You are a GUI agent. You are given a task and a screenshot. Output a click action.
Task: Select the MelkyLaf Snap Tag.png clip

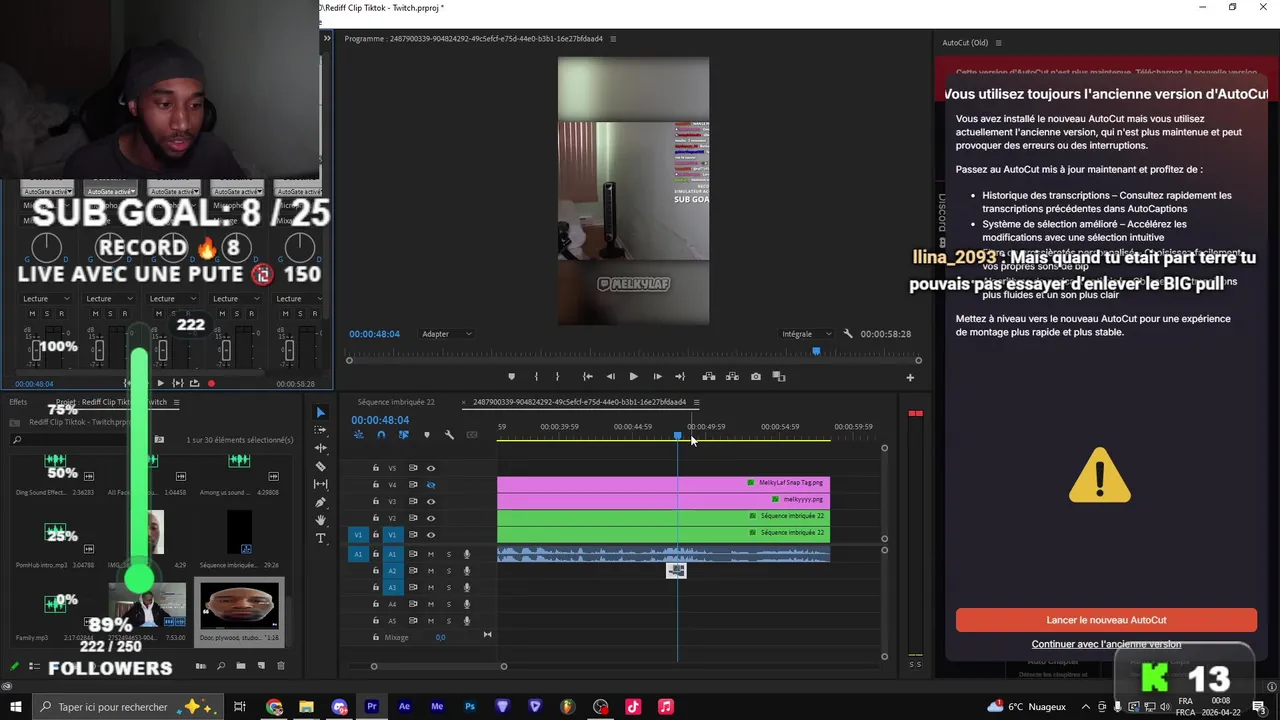[663, 483]
